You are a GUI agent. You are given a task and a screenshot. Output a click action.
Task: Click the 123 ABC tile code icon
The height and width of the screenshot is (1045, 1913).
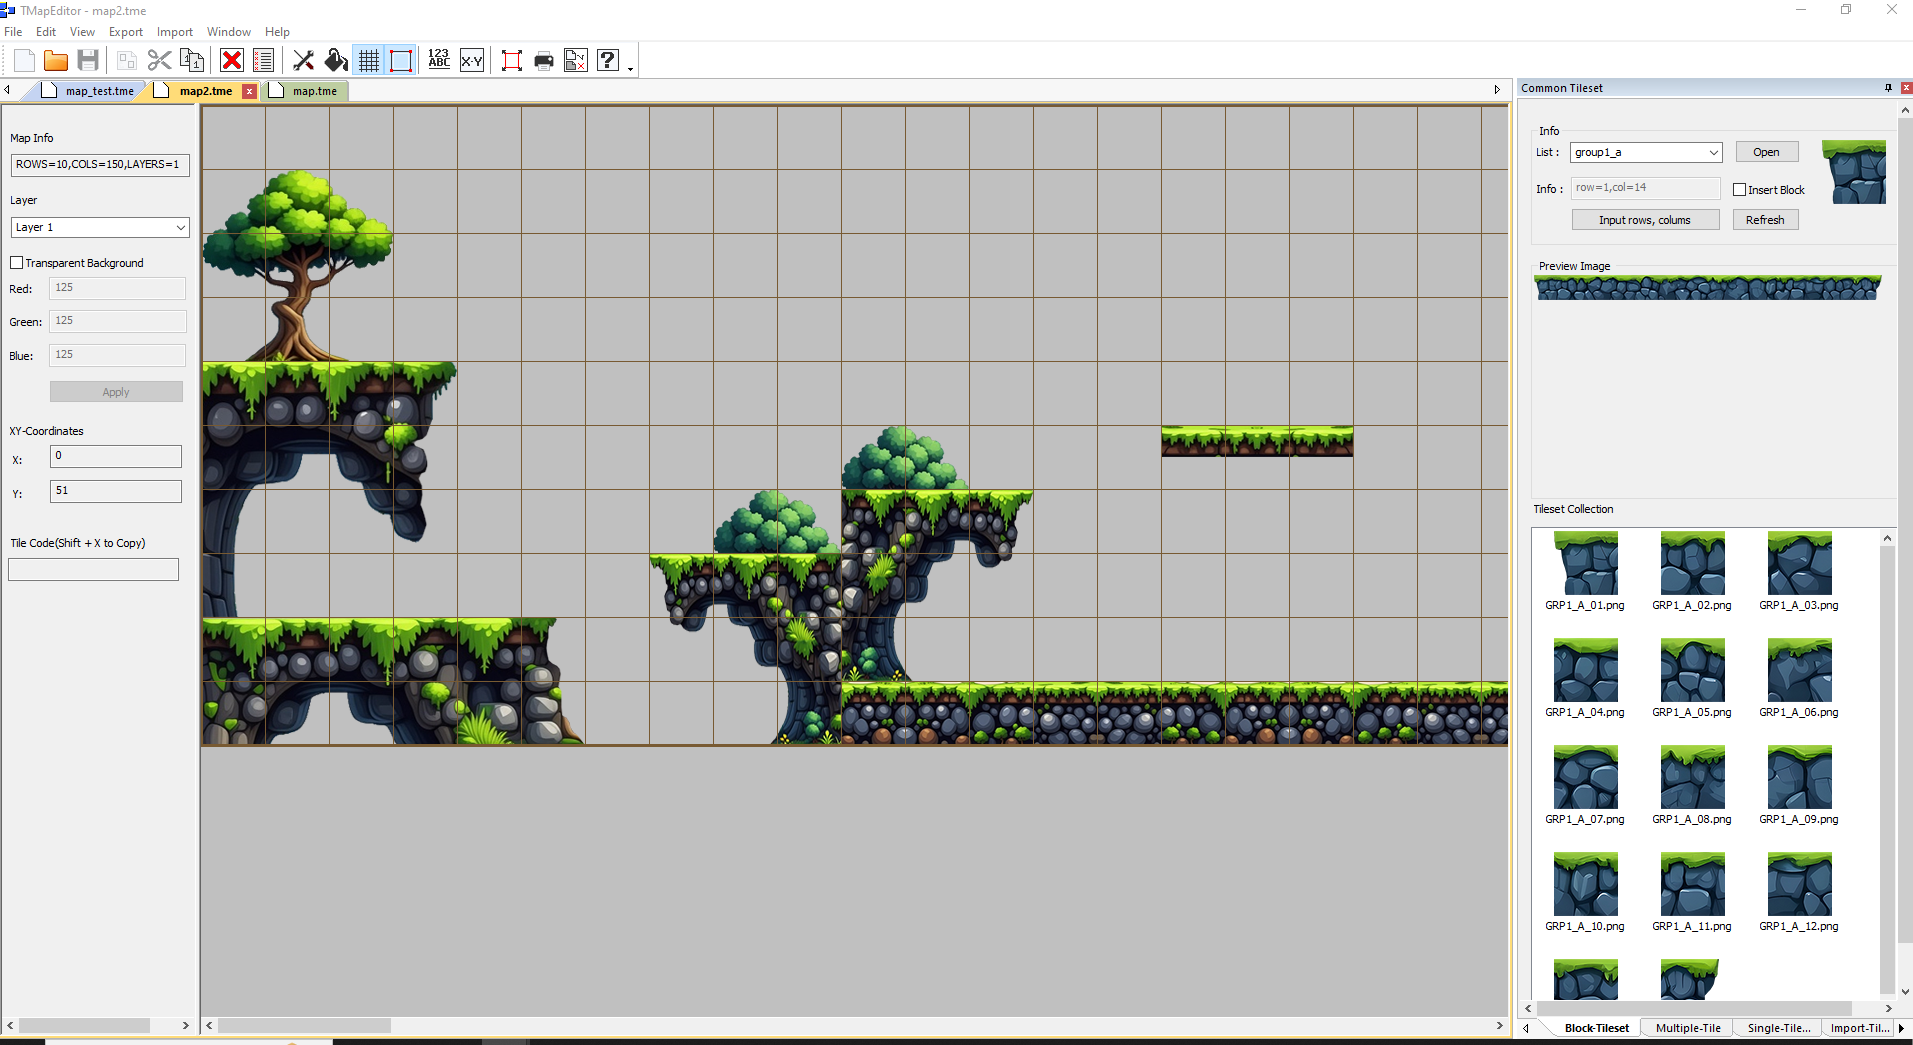439,61
